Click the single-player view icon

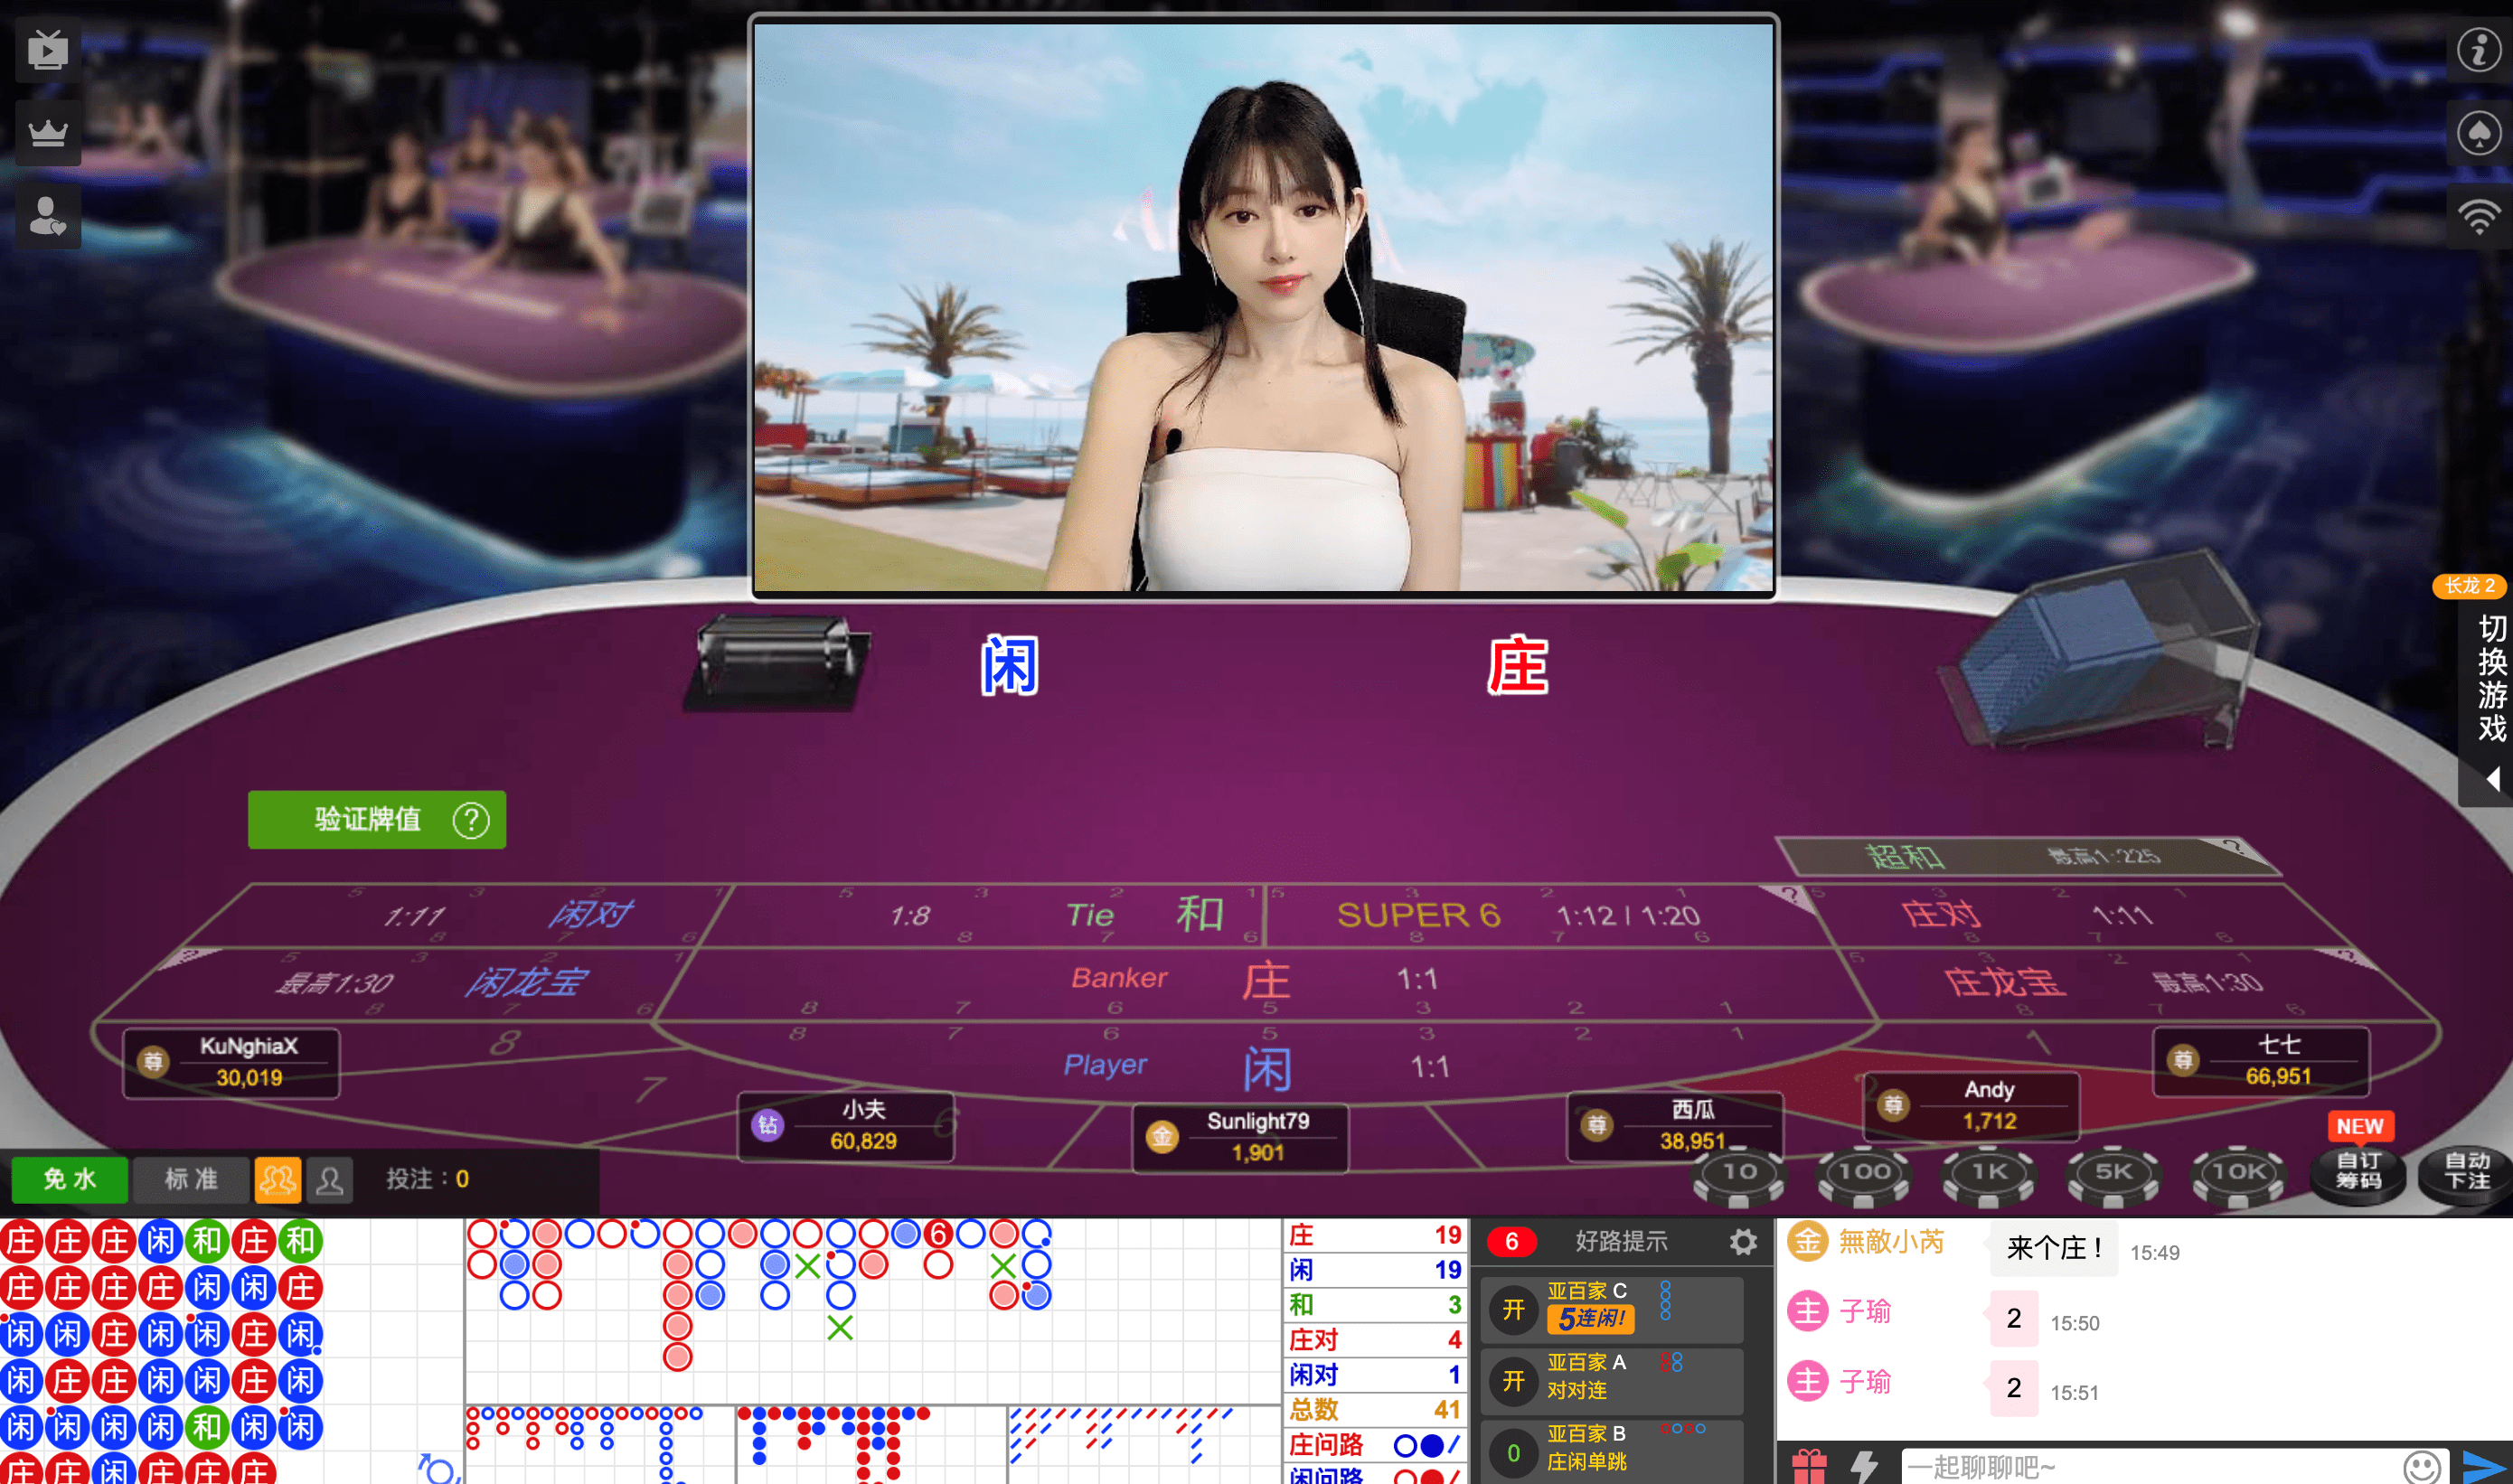329,1180
